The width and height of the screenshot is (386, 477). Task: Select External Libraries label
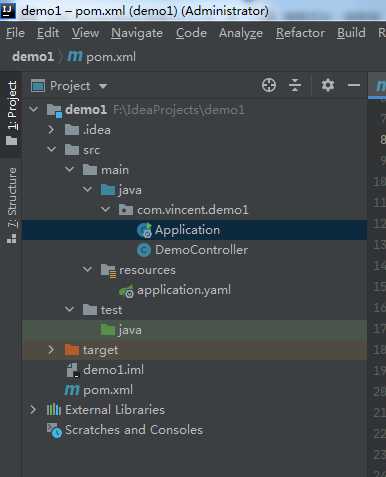pos(115,410)
